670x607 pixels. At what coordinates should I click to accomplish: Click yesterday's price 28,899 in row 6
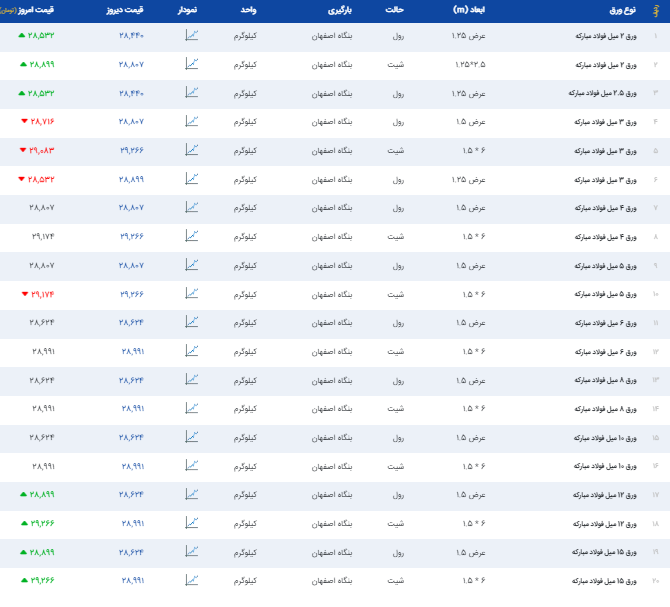click(x=132, y=180)
